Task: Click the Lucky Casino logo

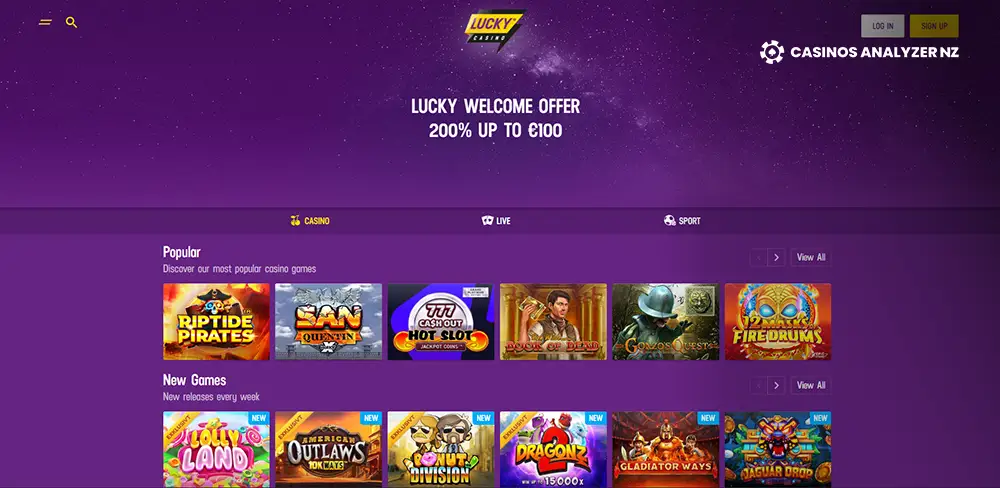Action: pos(494,29)
